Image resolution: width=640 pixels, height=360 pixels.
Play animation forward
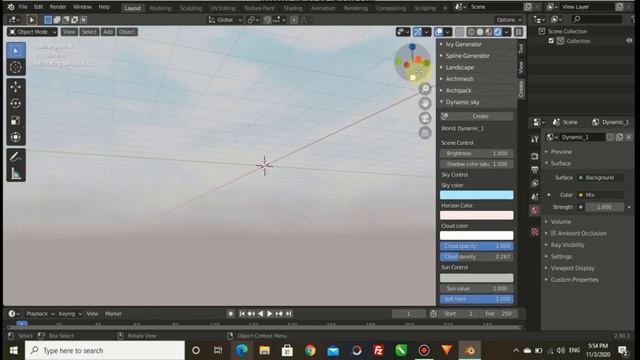click(269, 313)
